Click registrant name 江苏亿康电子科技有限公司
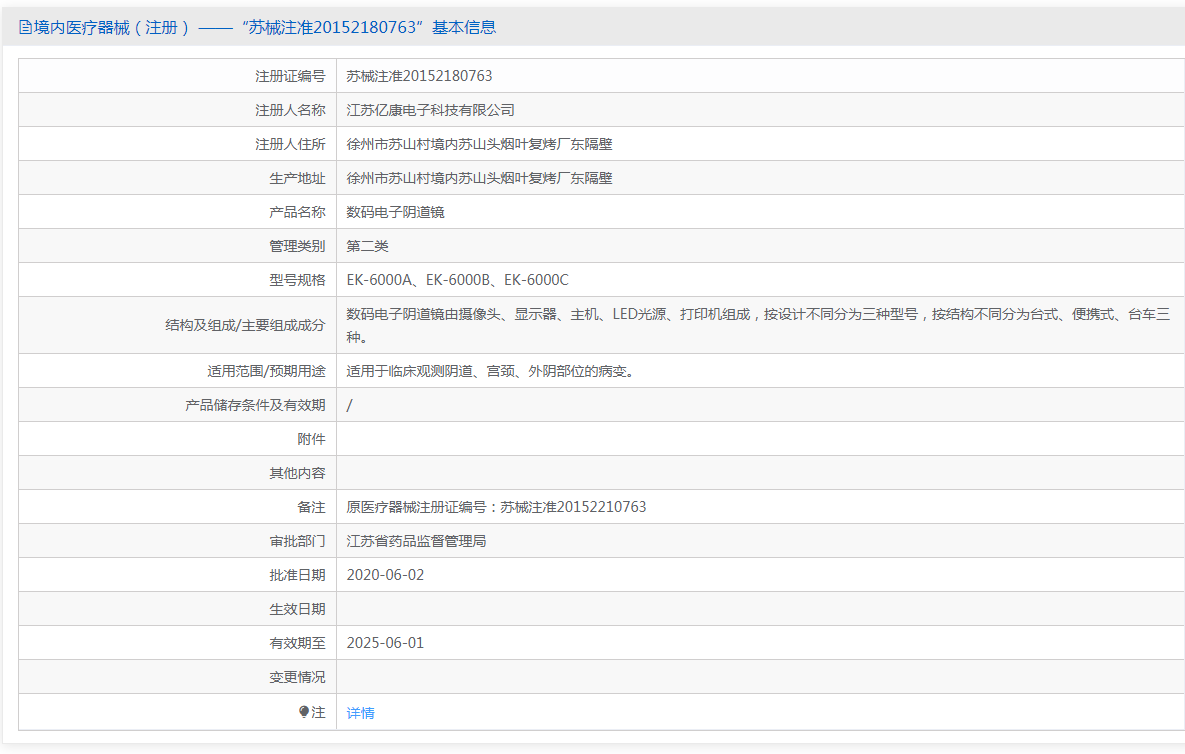The width and height of the screenshot is (1185, 754). (430, 110)
